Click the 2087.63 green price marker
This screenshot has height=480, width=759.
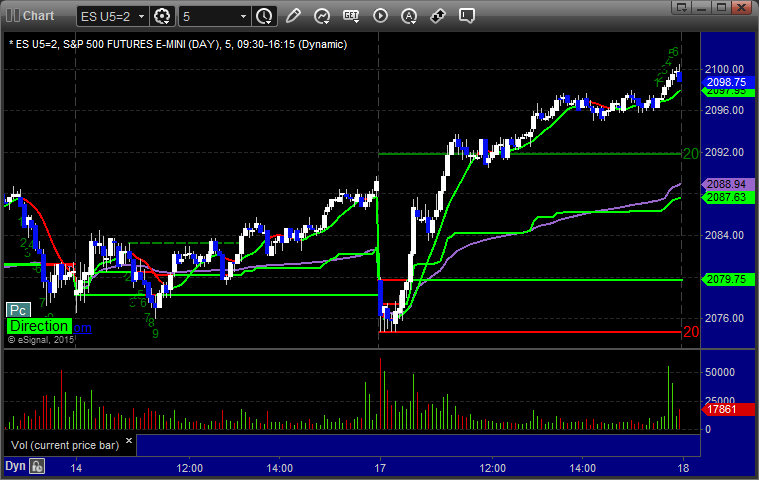click(x=728, y=197)
